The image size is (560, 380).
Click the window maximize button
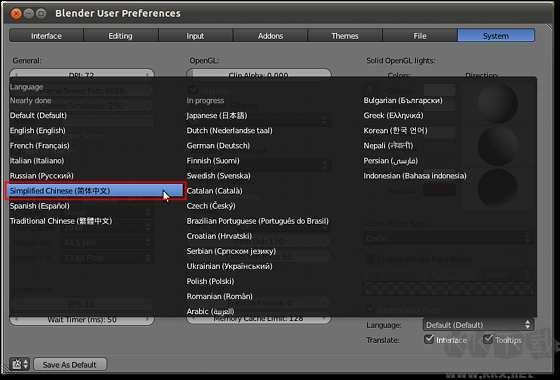click(41, 14)
